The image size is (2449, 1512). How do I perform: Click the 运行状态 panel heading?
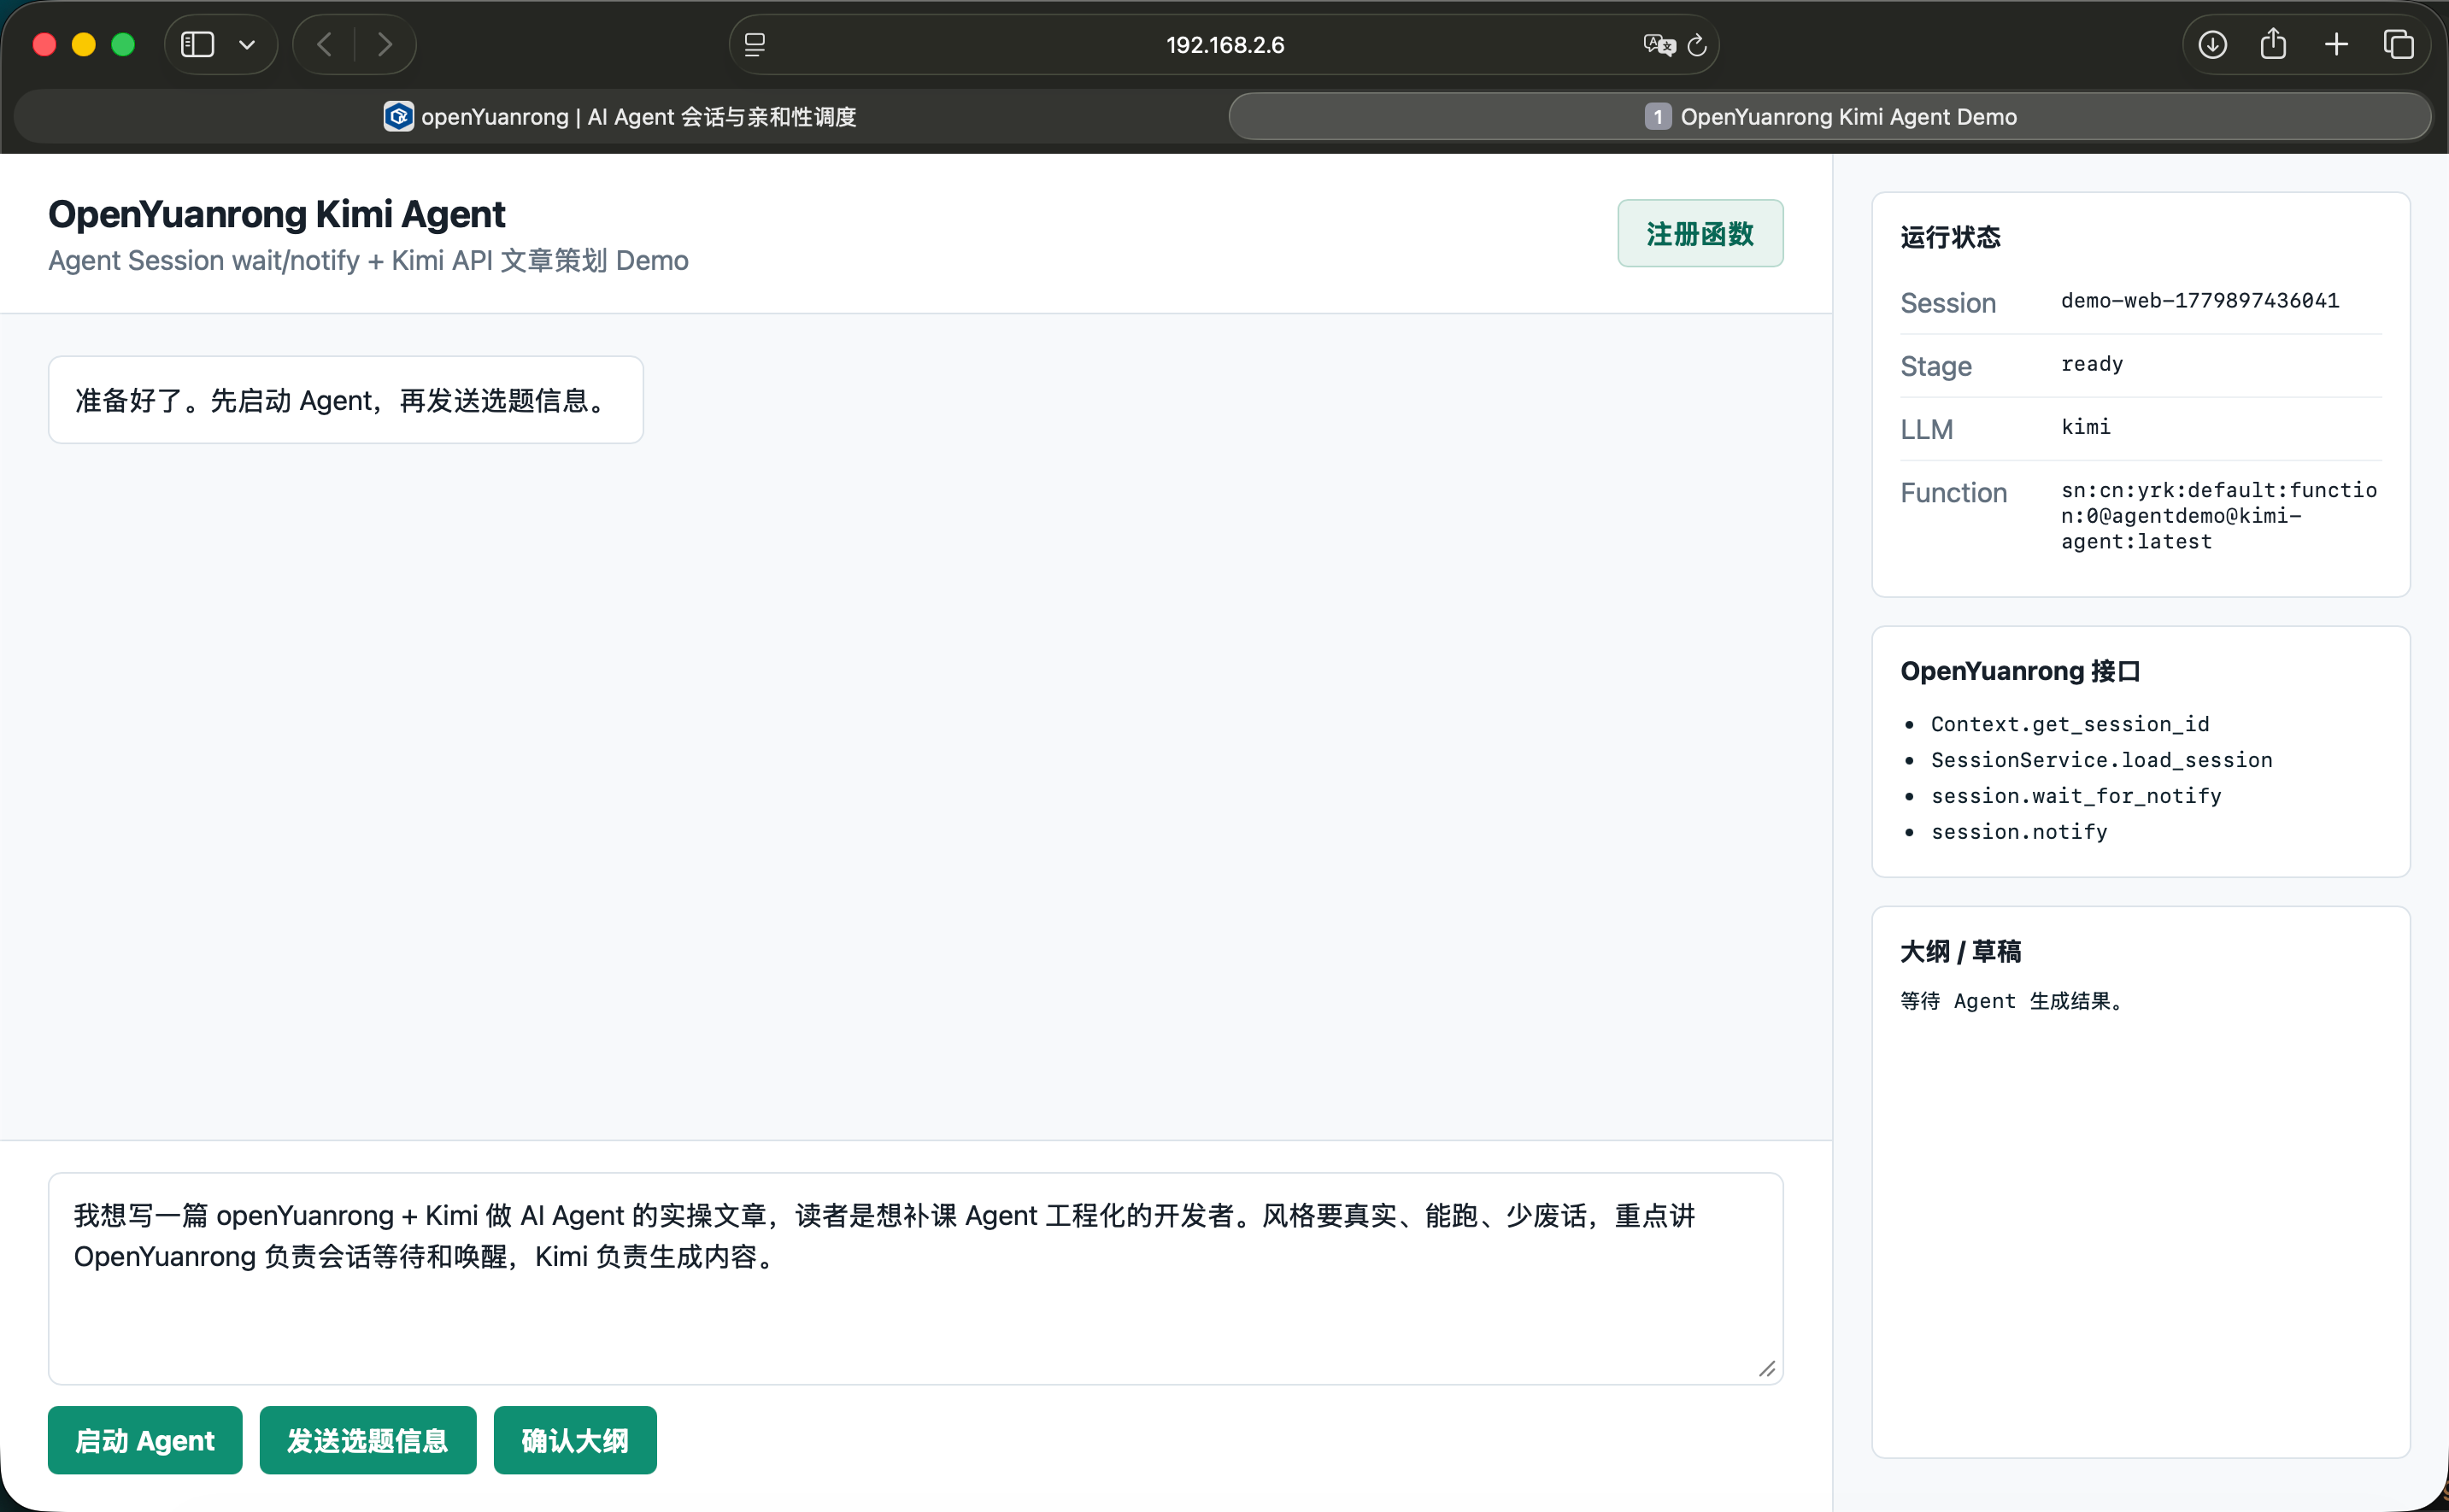pyautogui.click(x=1950, y=237)
